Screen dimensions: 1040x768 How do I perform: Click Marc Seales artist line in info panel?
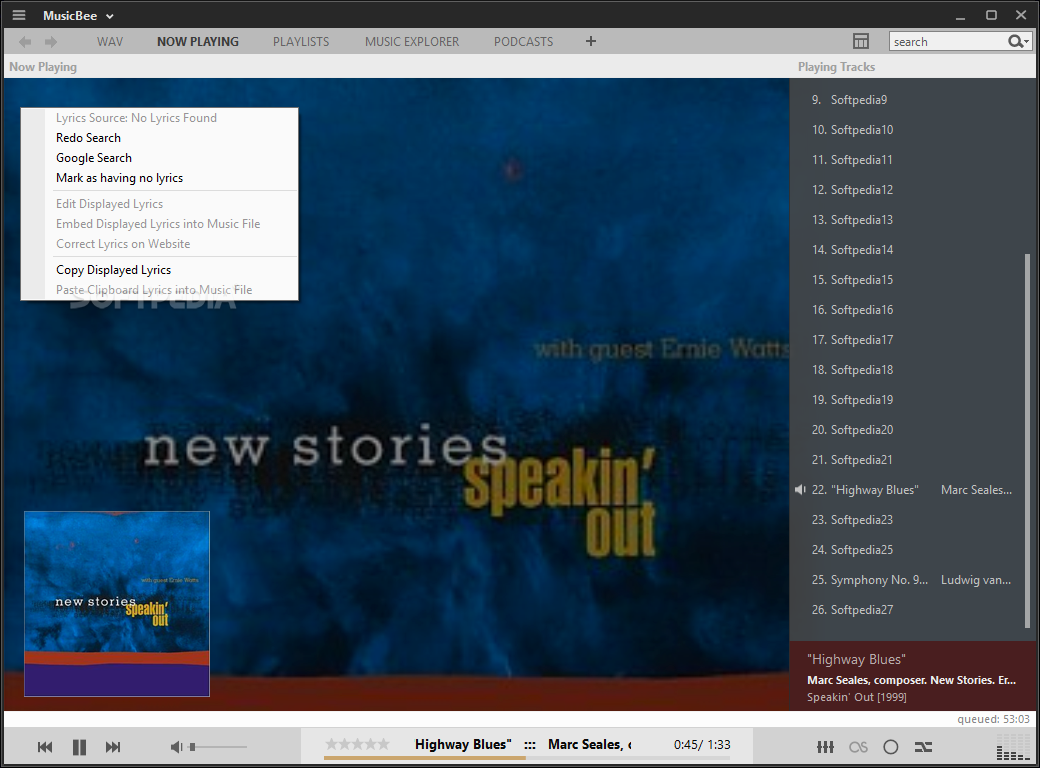click(x=911, y=680)
